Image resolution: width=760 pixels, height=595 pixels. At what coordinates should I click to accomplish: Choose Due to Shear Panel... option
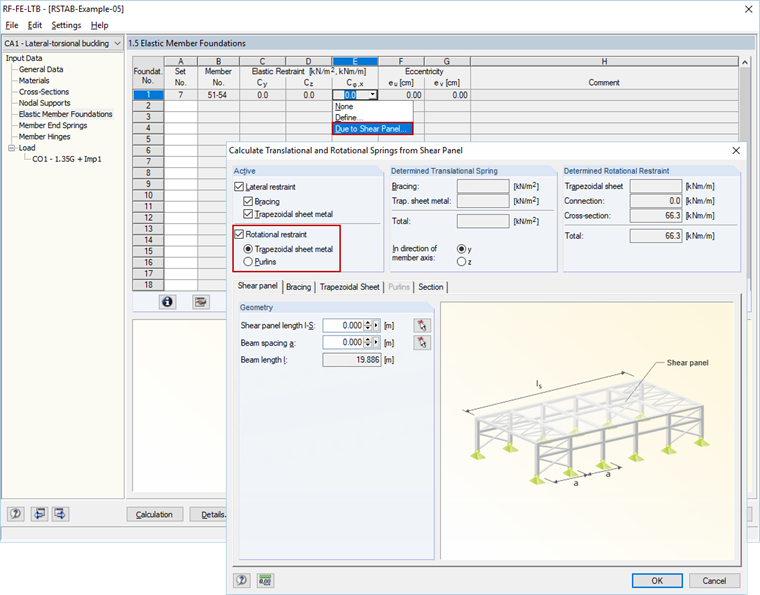tap(372, 128)
